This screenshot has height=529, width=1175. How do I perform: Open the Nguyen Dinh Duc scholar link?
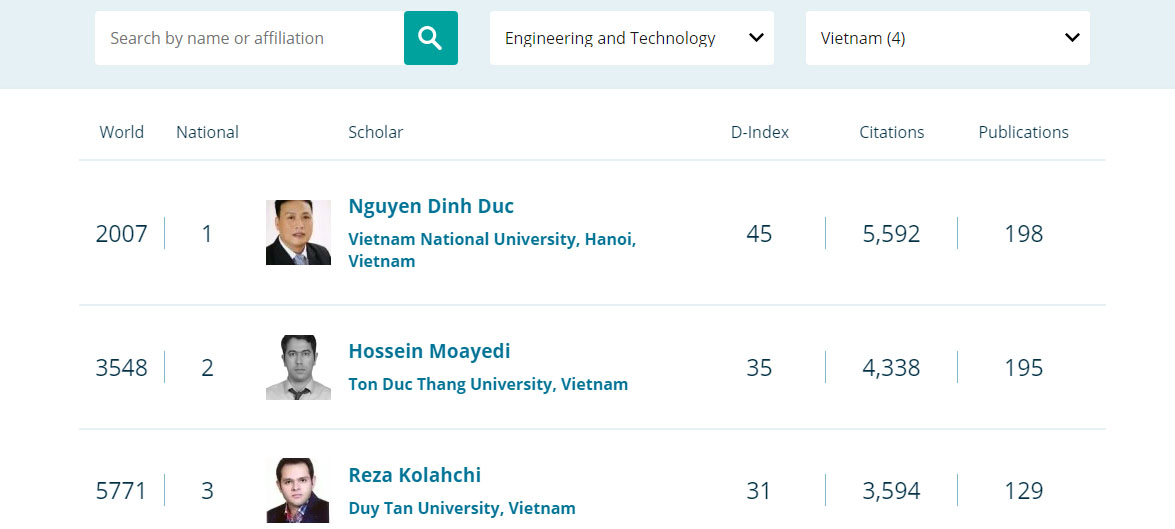tap(431, 206)
